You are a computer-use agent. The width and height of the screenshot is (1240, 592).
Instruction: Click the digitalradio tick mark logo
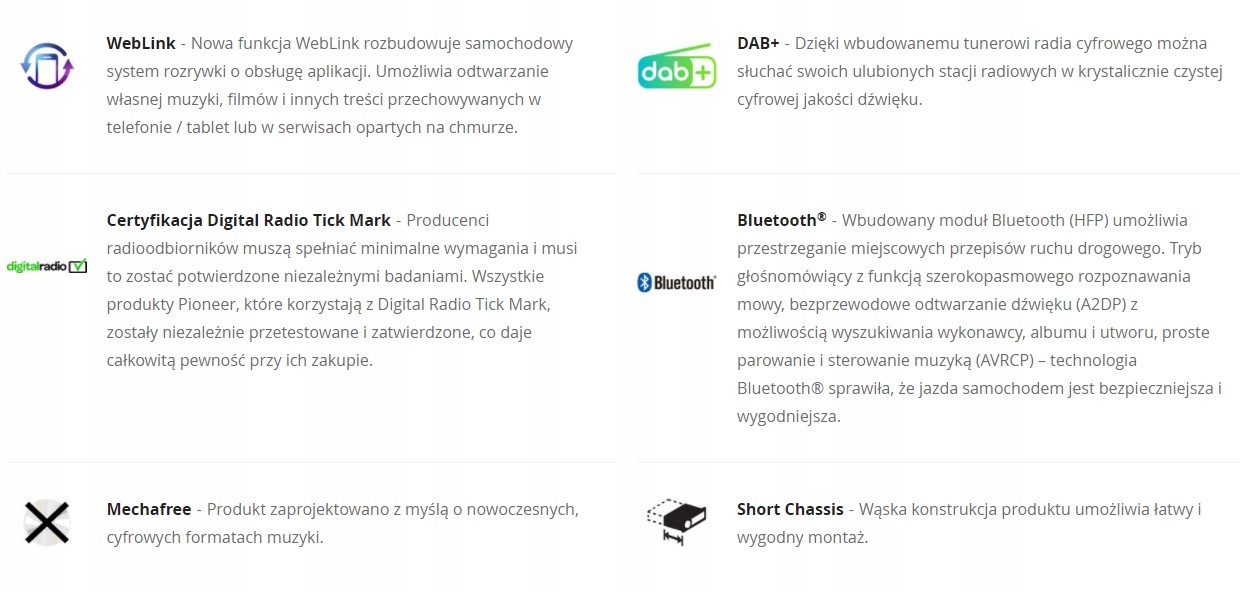(47, 266)
